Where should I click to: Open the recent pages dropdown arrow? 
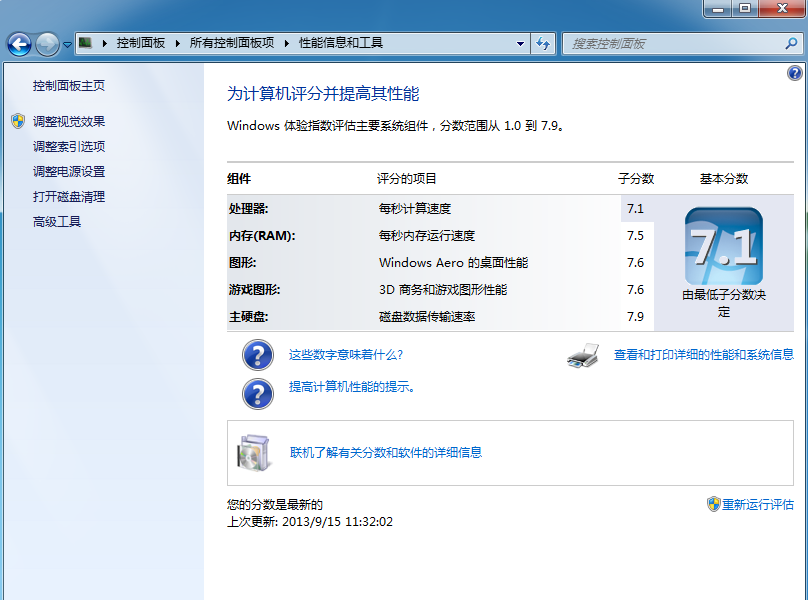[x=67, y=44]
